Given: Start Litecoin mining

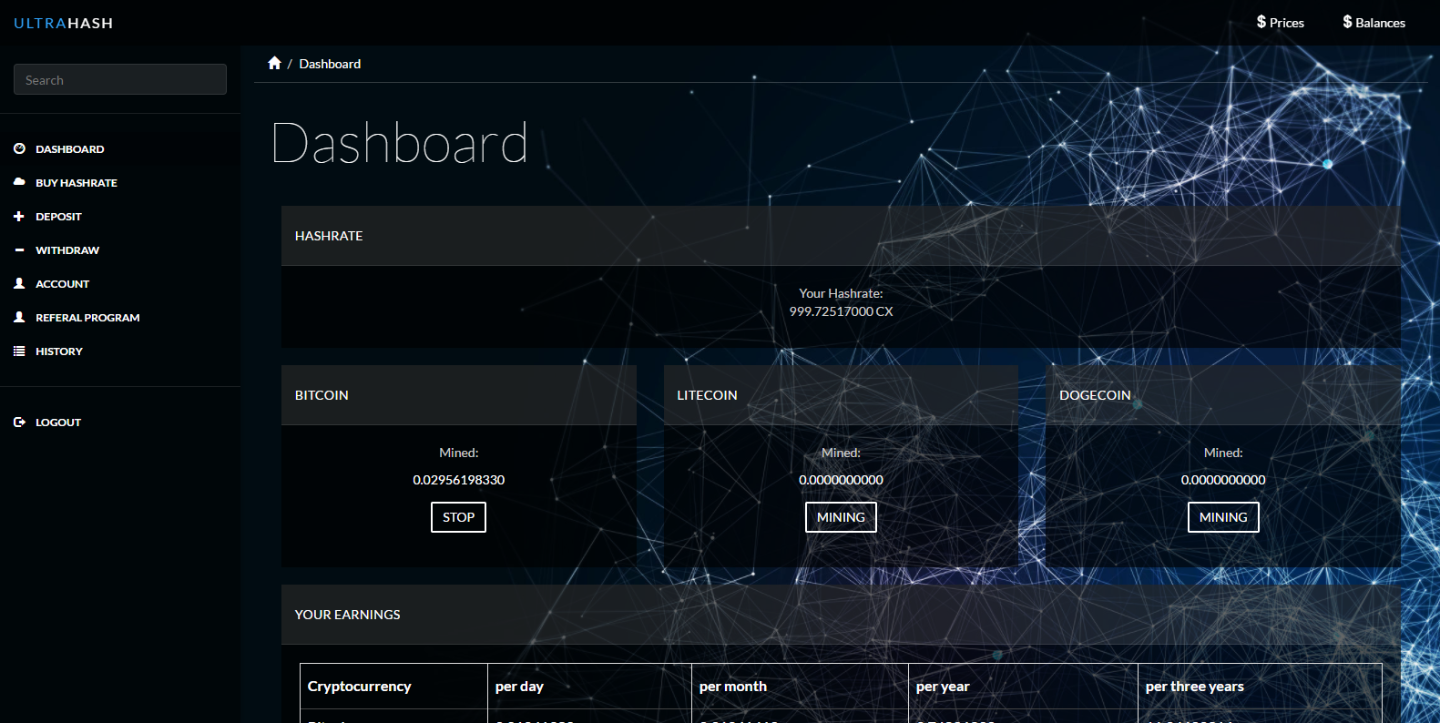Looking at the screenshot, I should point(840,517).
